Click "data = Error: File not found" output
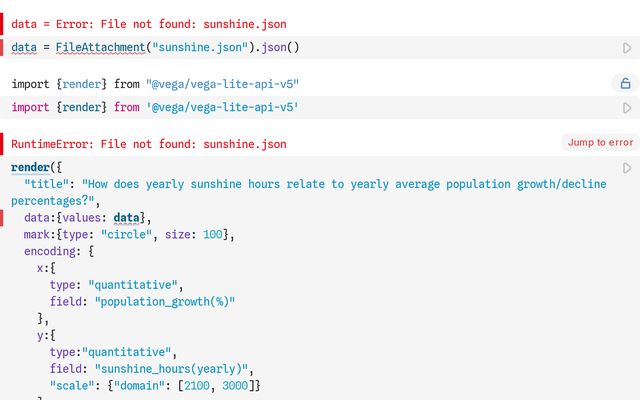This screenshot has width=640, height=400. [x=149, y=24]
